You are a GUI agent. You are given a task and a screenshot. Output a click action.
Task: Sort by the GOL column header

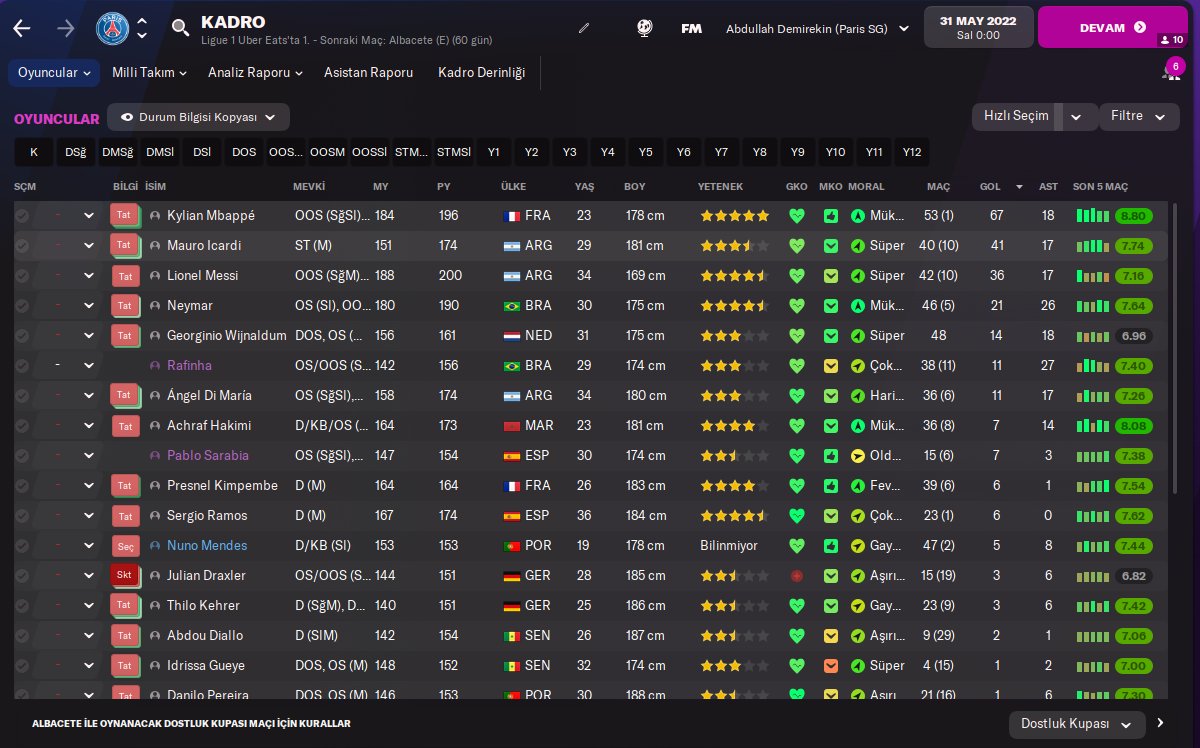pos(990,187)
